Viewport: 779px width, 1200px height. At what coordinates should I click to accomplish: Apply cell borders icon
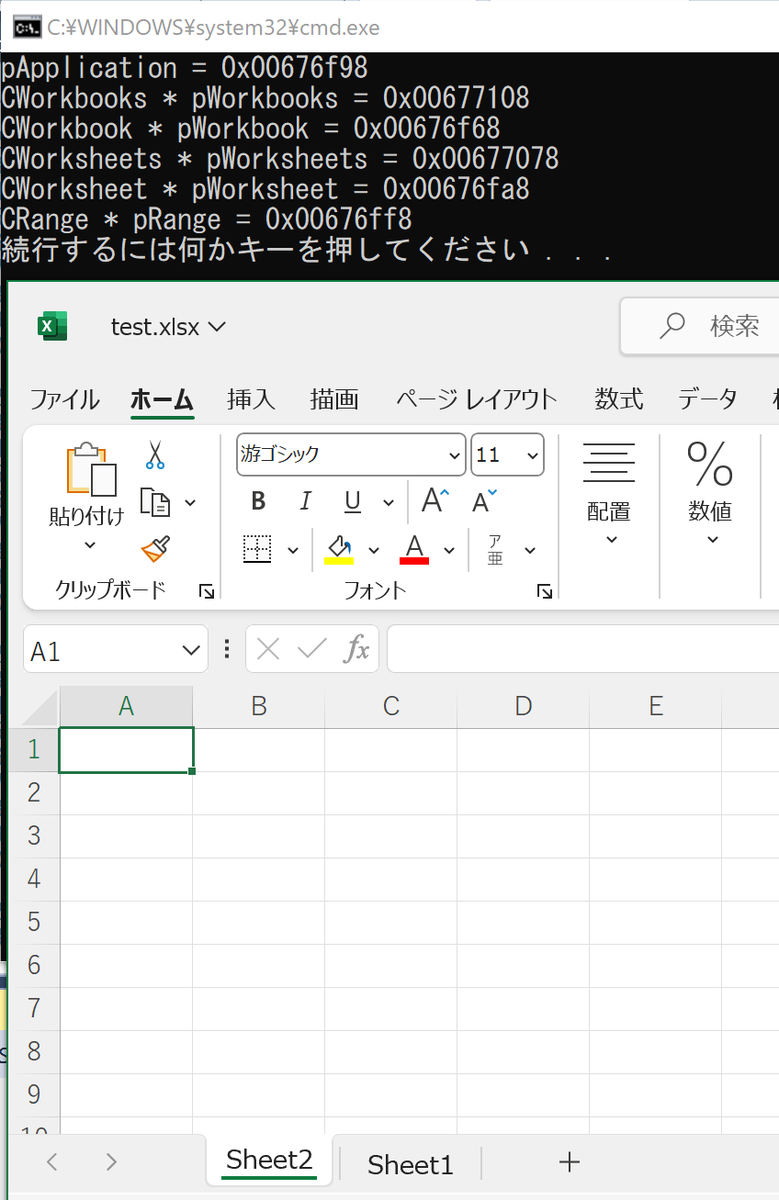258,548
